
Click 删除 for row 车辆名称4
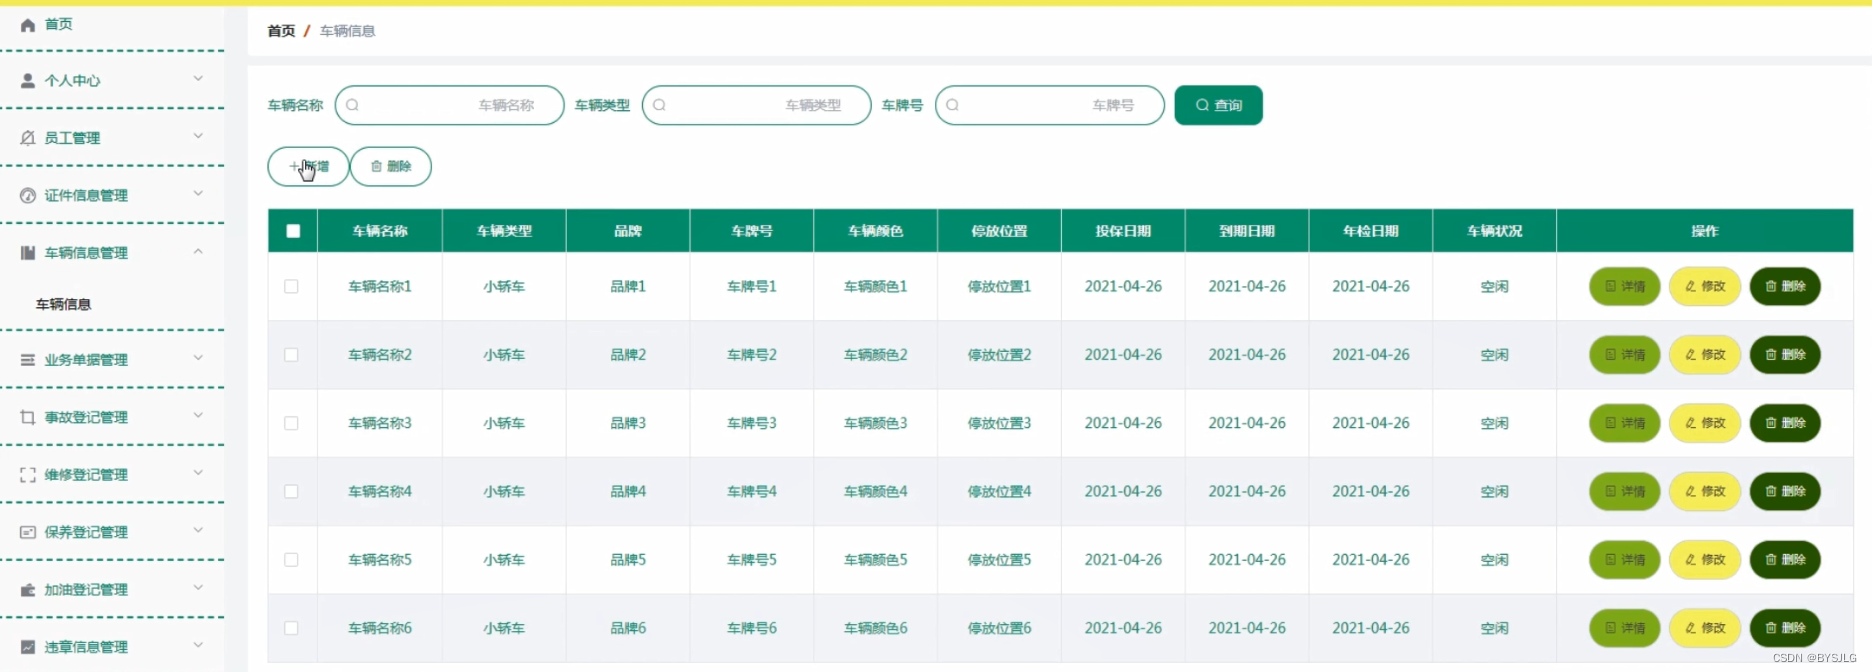(x=1785, y=492)
